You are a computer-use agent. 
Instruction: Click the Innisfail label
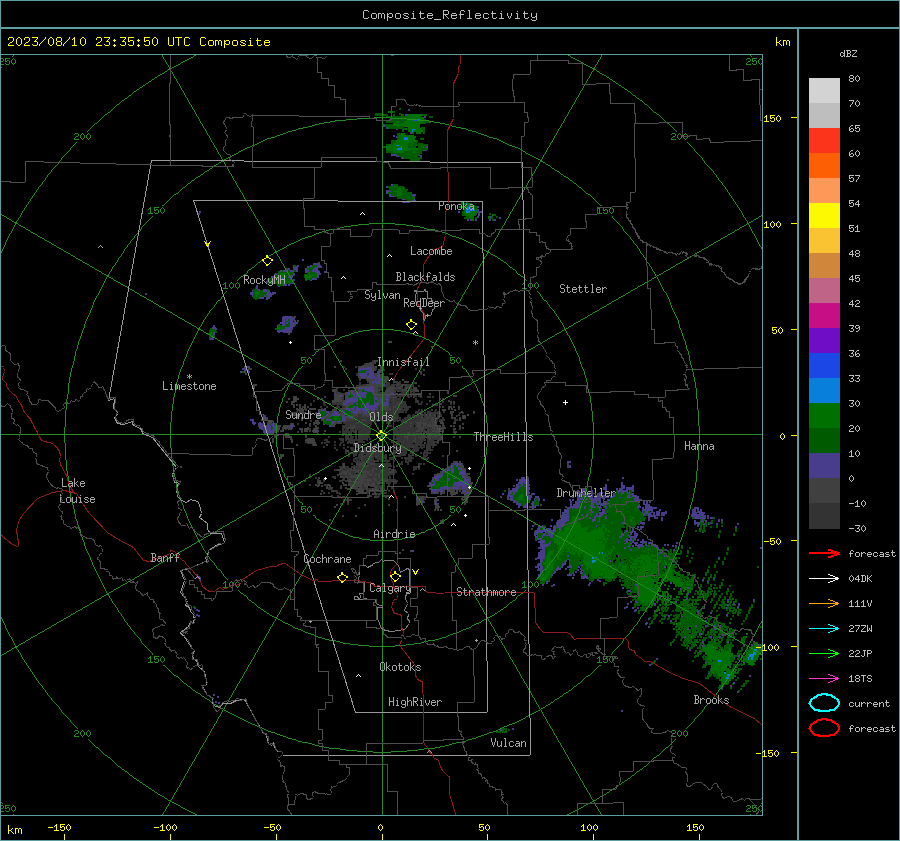pos(403,362)
